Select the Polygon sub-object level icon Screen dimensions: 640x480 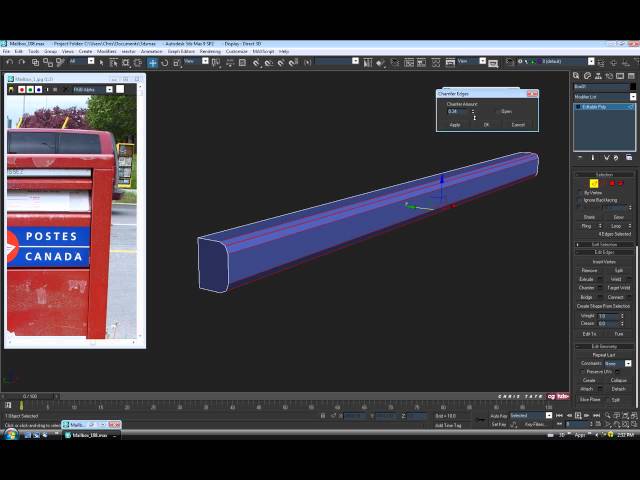pyautogui.click(x=612, y=183)
